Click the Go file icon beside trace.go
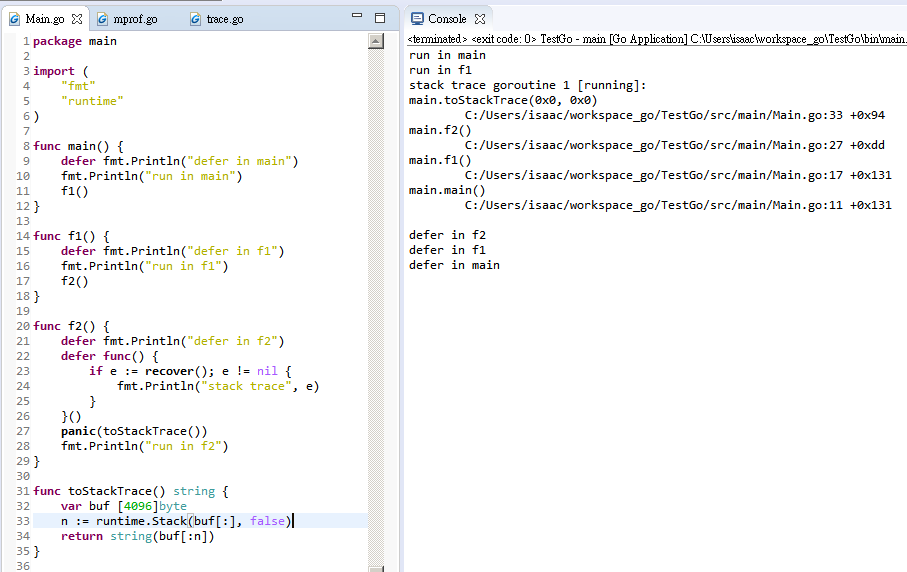The image size is (907, 572). coord(195,19)
